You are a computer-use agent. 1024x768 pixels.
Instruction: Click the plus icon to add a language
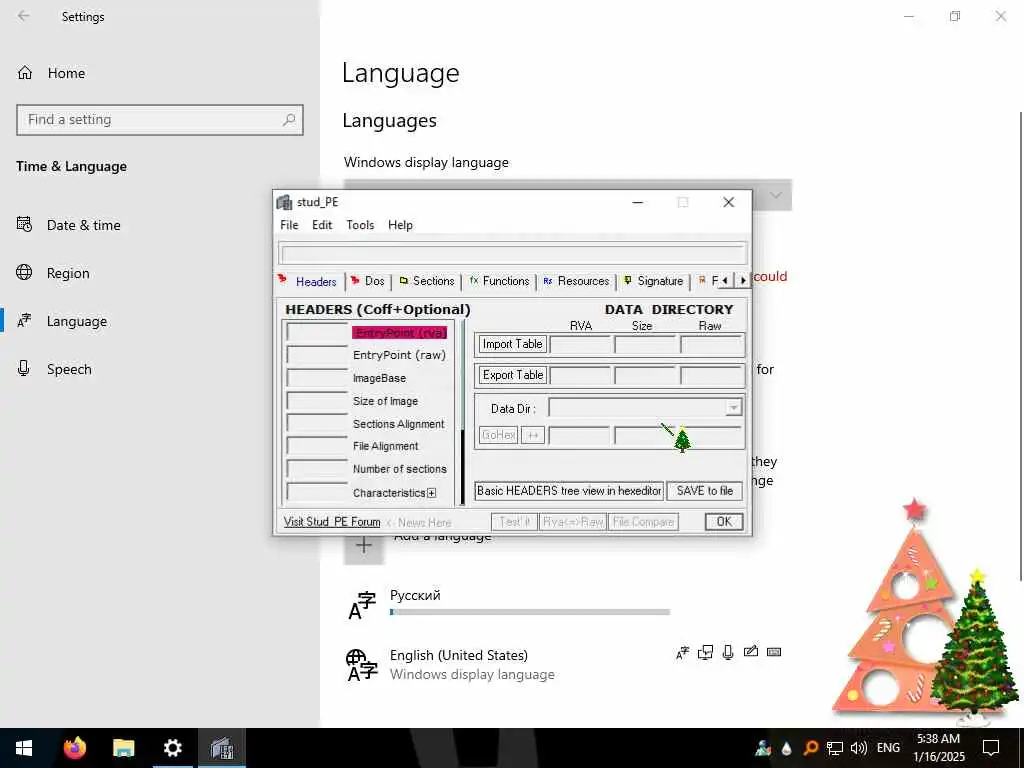coord(364,545)
